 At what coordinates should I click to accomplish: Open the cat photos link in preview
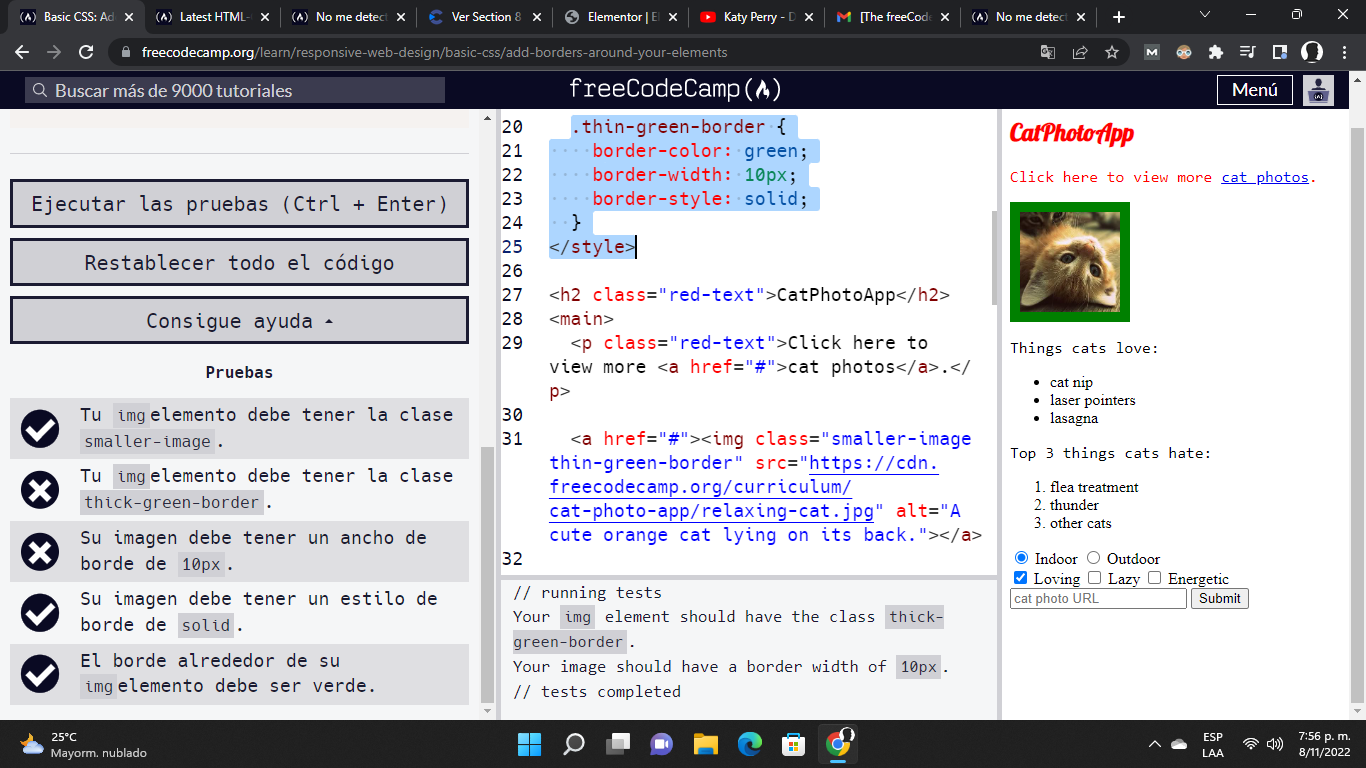point(1265,177)
